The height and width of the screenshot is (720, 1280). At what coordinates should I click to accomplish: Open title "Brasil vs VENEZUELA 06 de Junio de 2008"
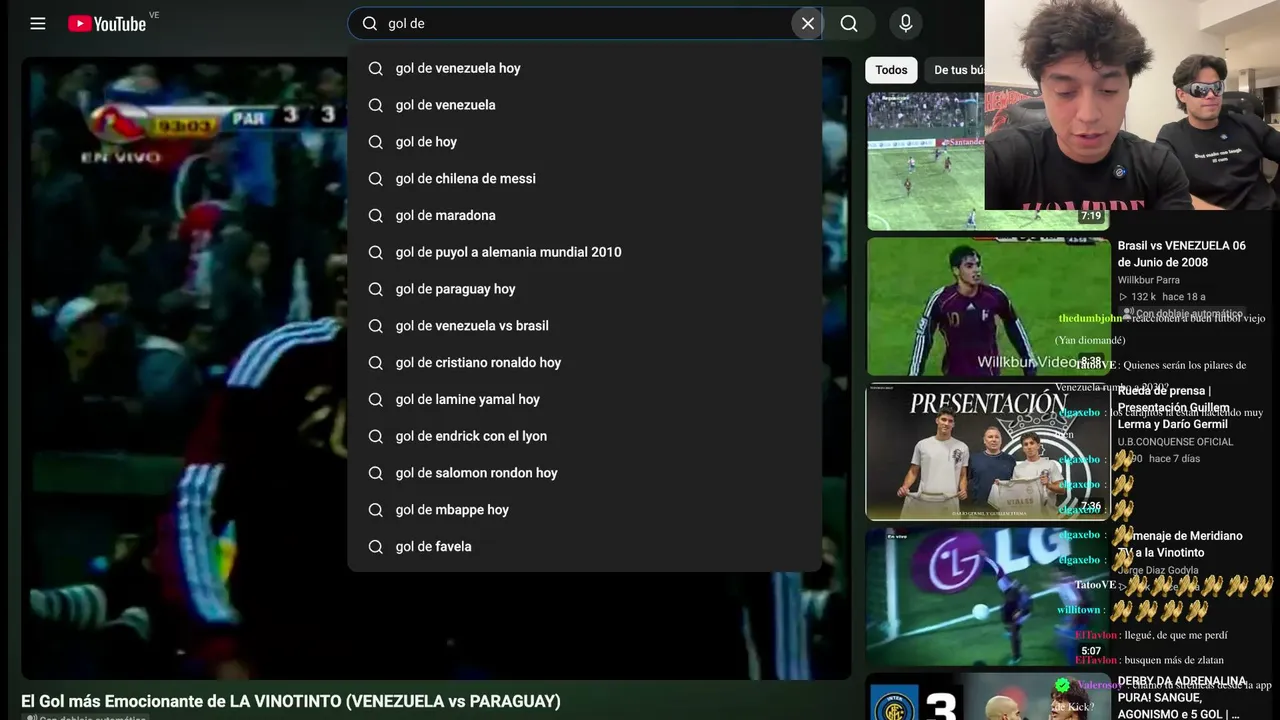1182,254
